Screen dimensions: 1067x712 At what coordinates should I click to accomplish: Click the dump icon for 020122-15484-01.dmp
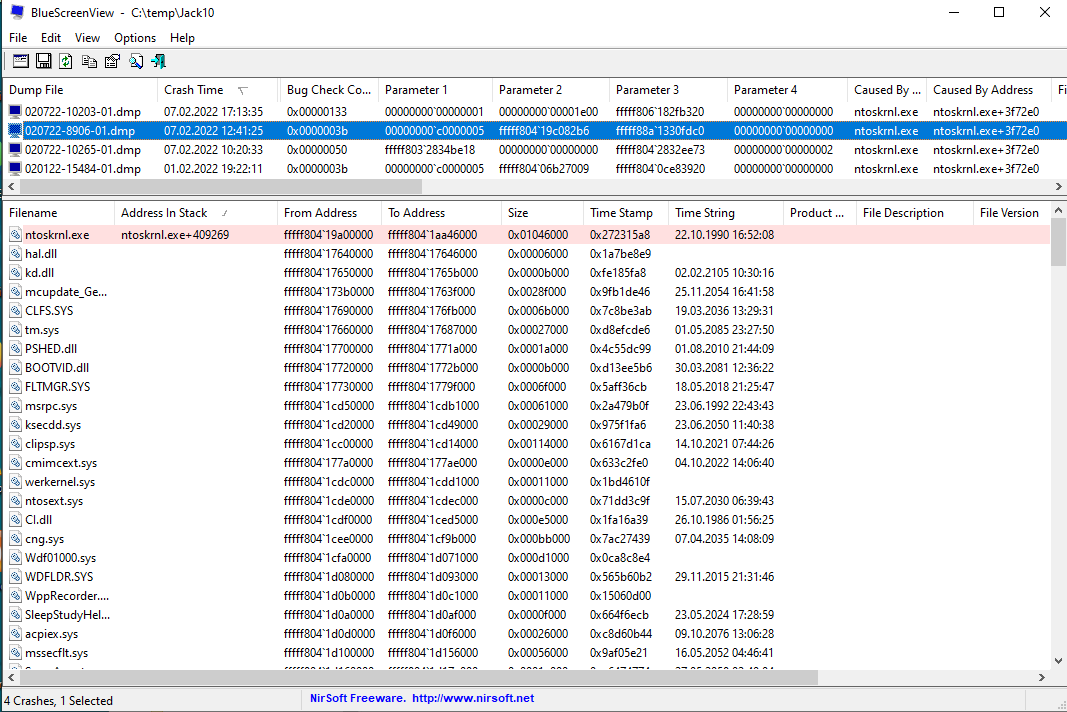point(15,169)
